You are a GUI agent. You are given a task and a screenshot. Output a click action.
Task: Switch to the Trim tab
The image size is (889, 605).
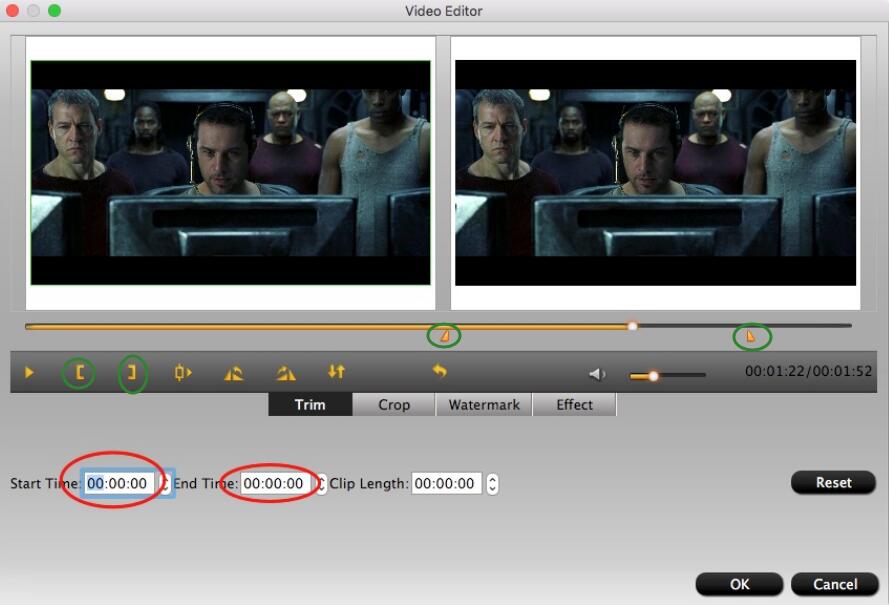[310, 405]
